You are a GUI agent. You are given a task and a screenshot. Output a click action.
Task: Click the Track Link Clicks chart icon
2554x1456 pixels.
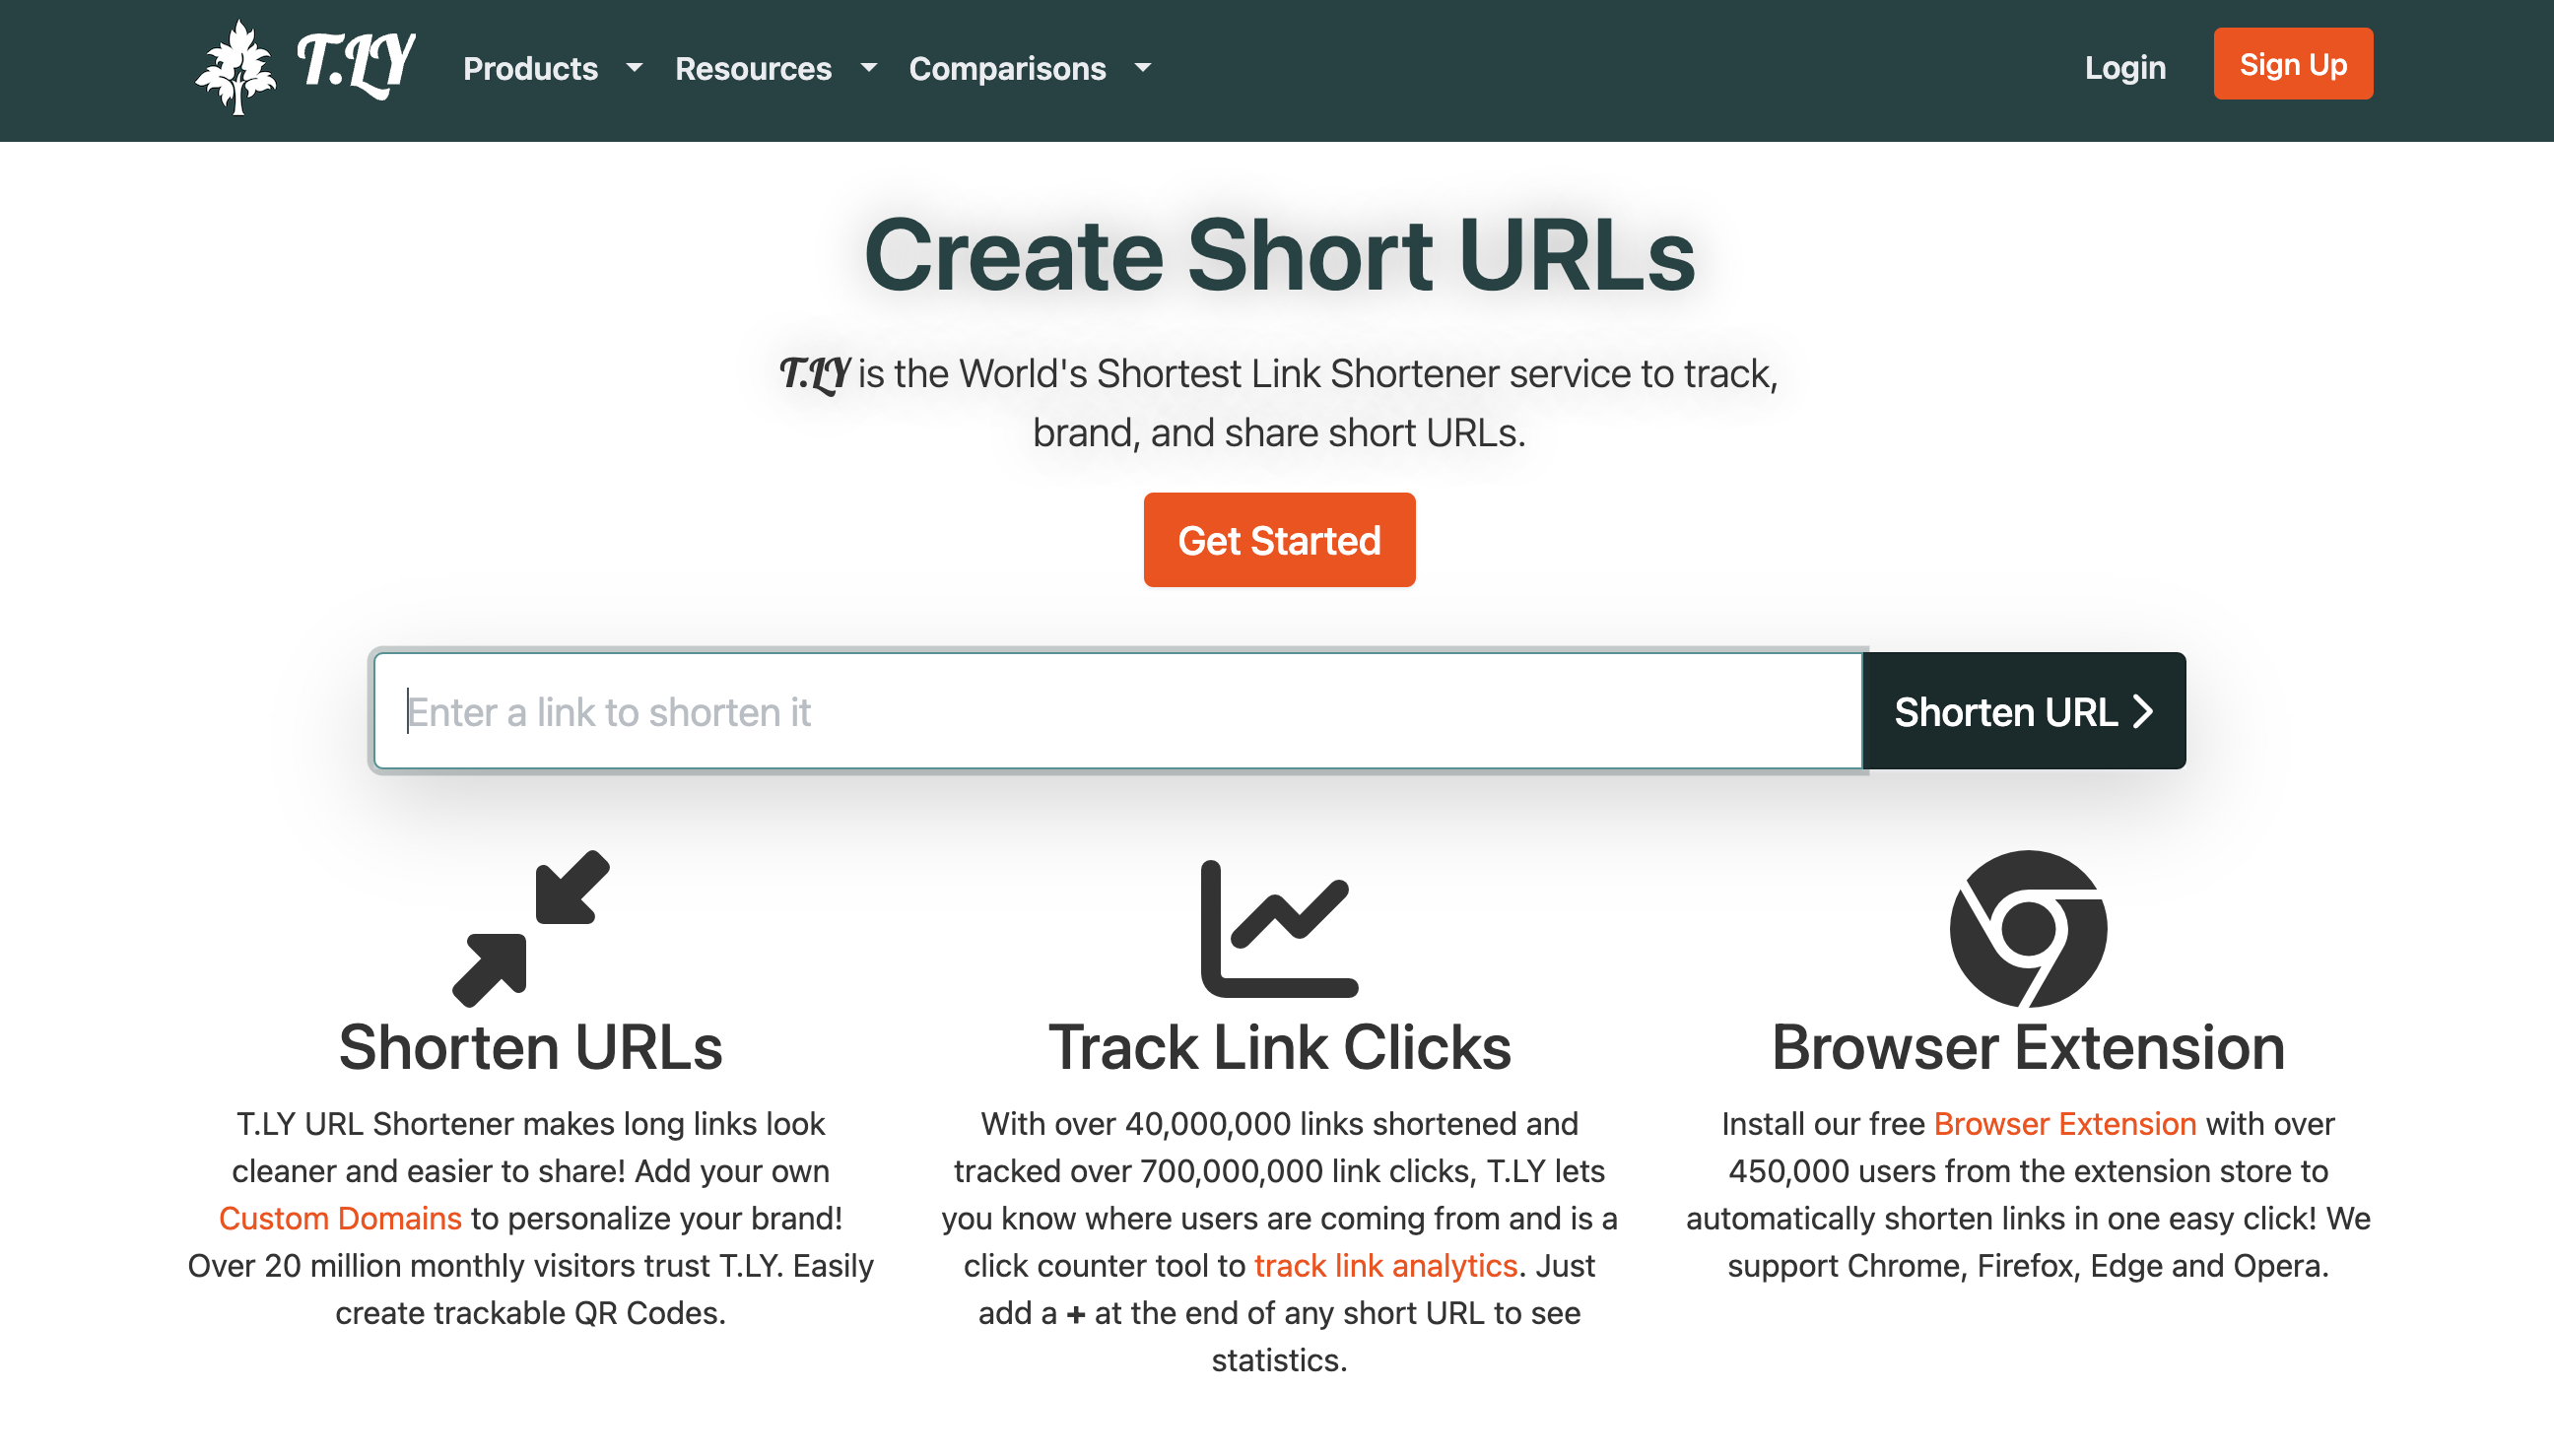click(x=1279, y=928)
